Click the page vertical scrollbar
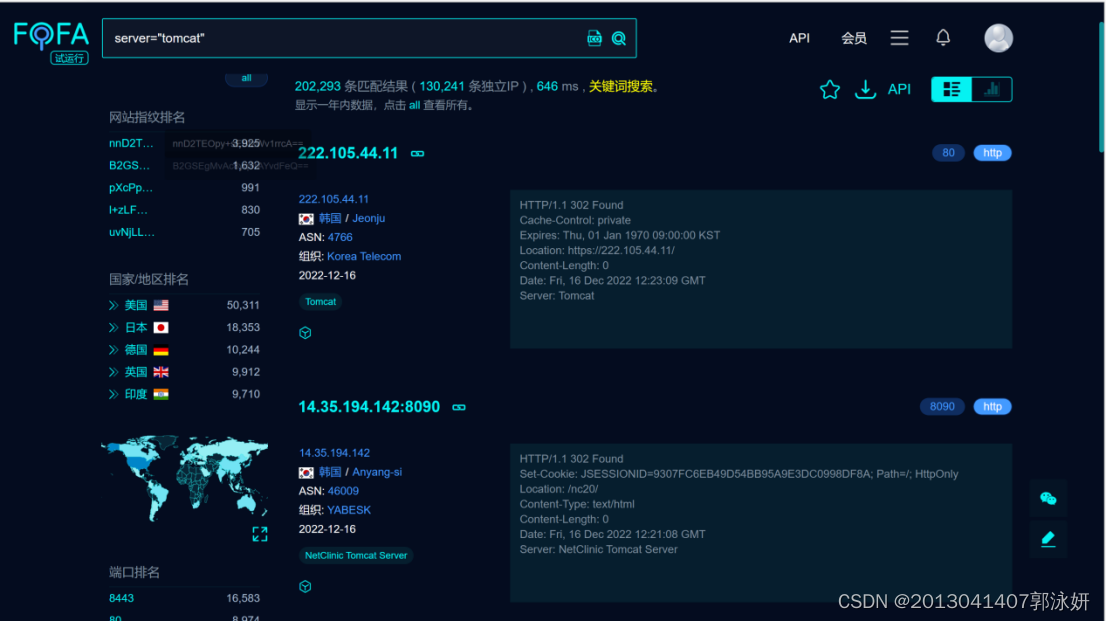 coord(1101,85)
